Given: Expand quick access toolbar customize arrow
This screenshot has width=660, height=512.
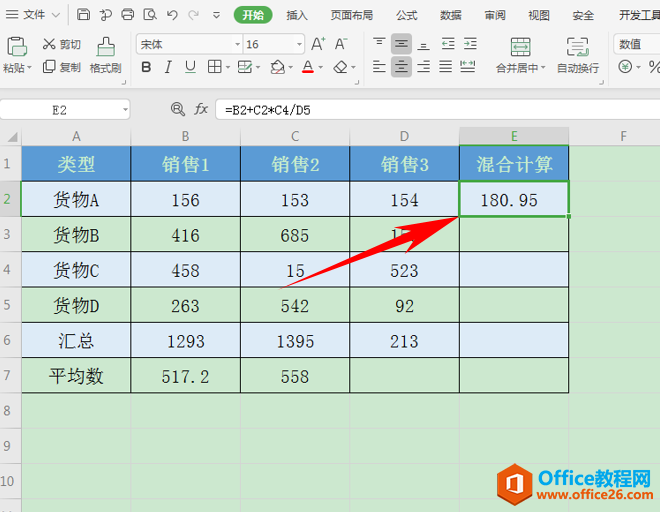Looking at the screenshot, I should click(x=216, y=16).
